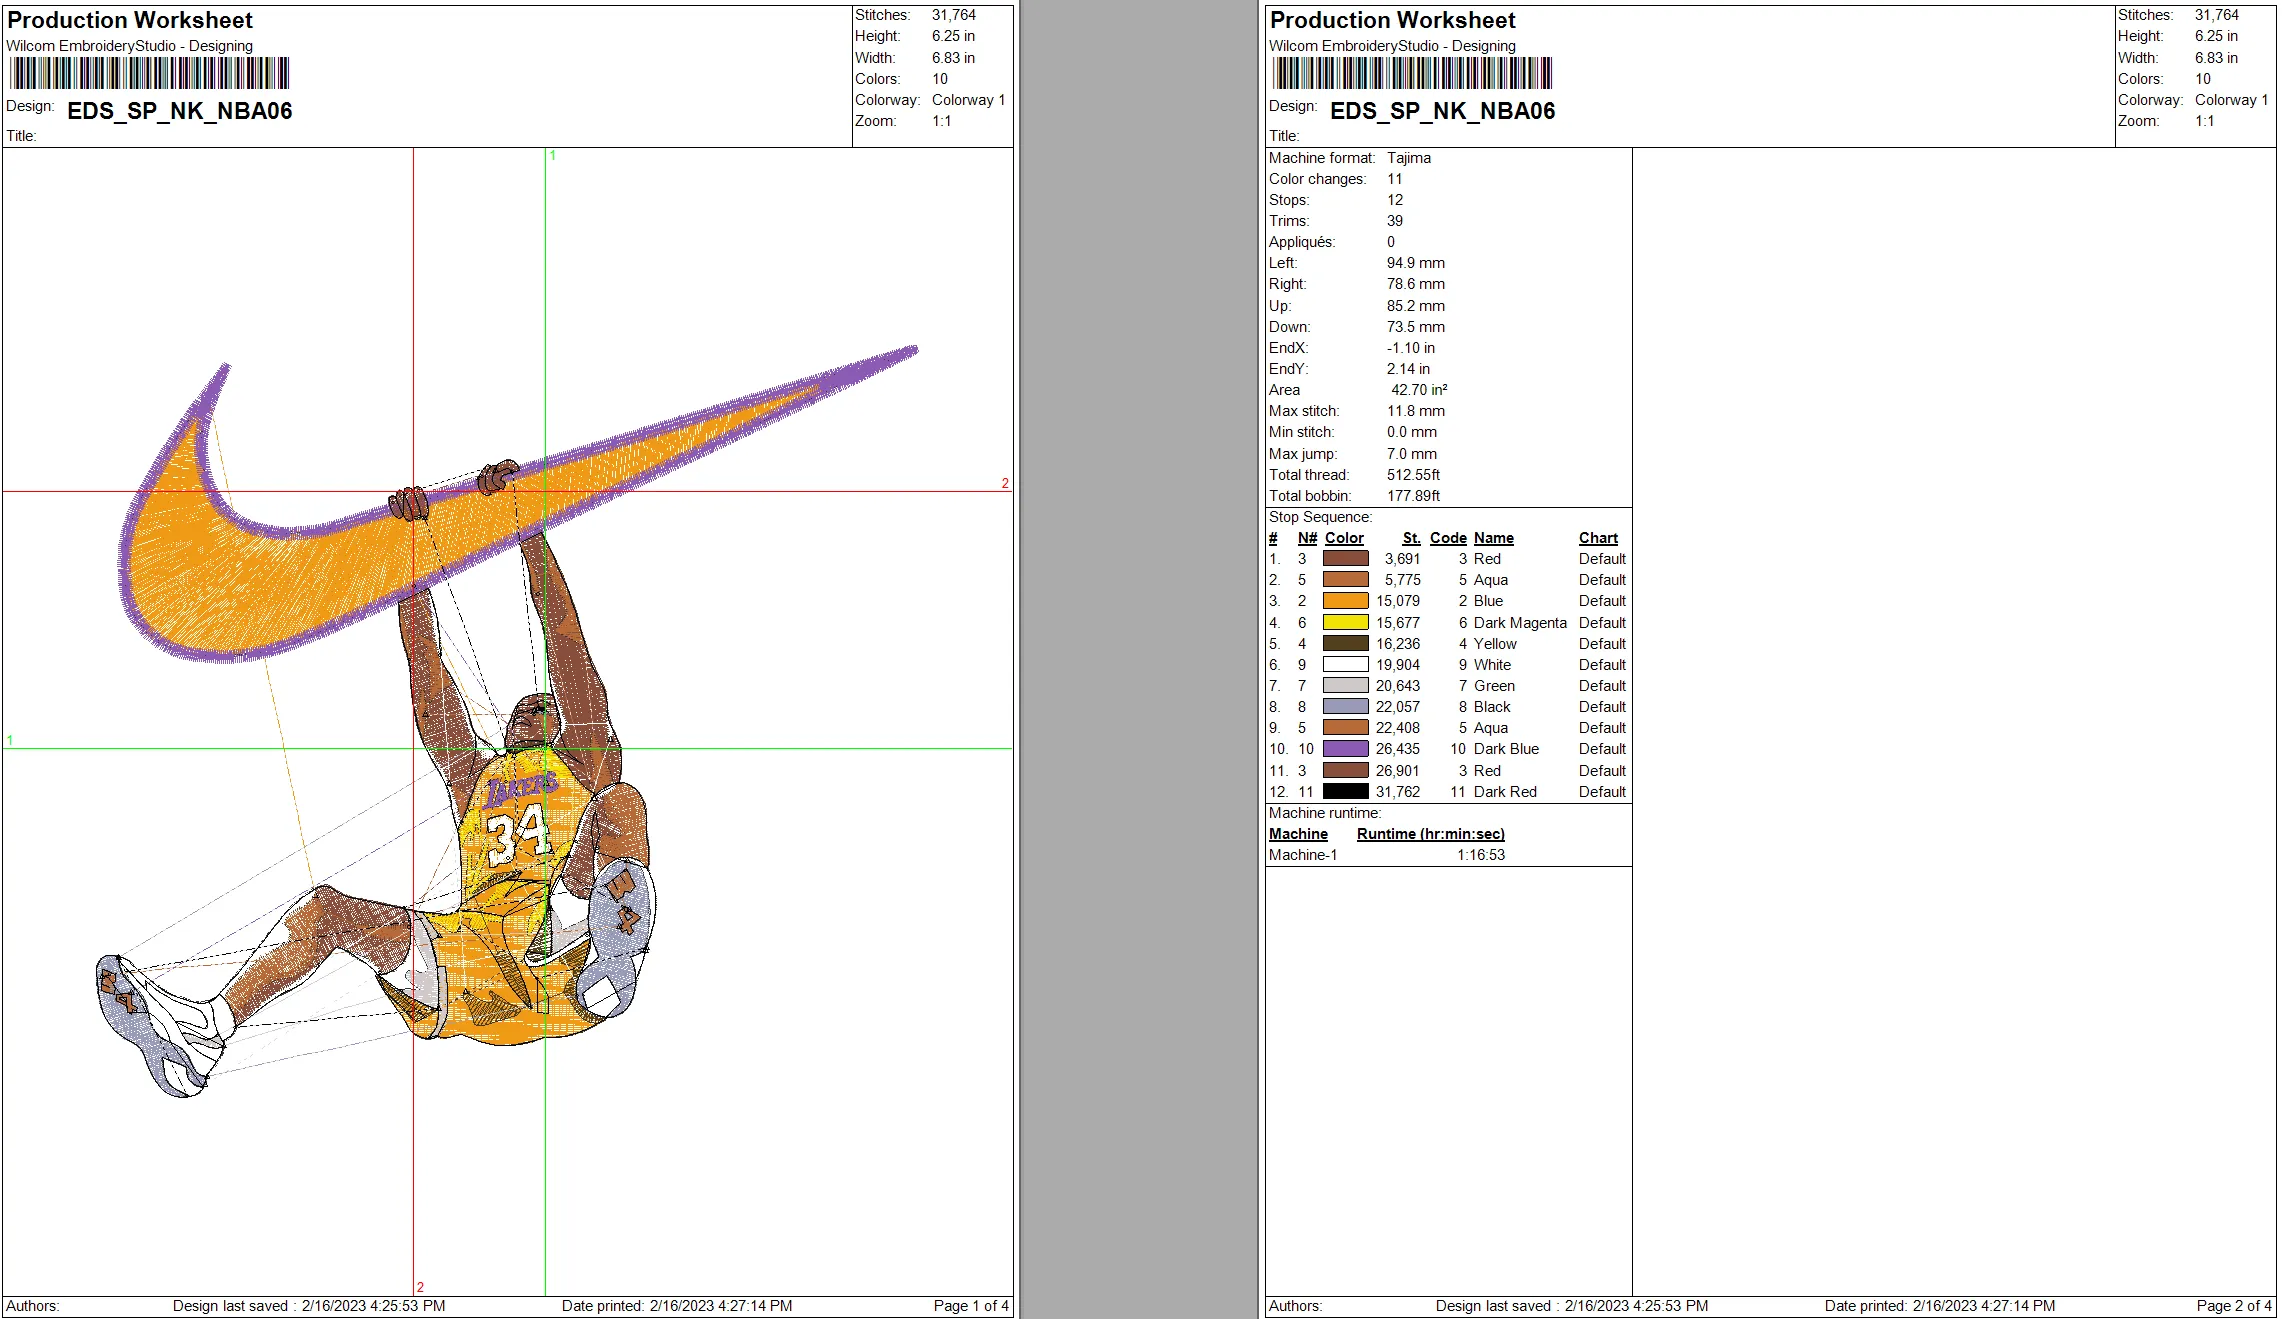Click the 'Machine' column header under runtime

[1298, 834]
